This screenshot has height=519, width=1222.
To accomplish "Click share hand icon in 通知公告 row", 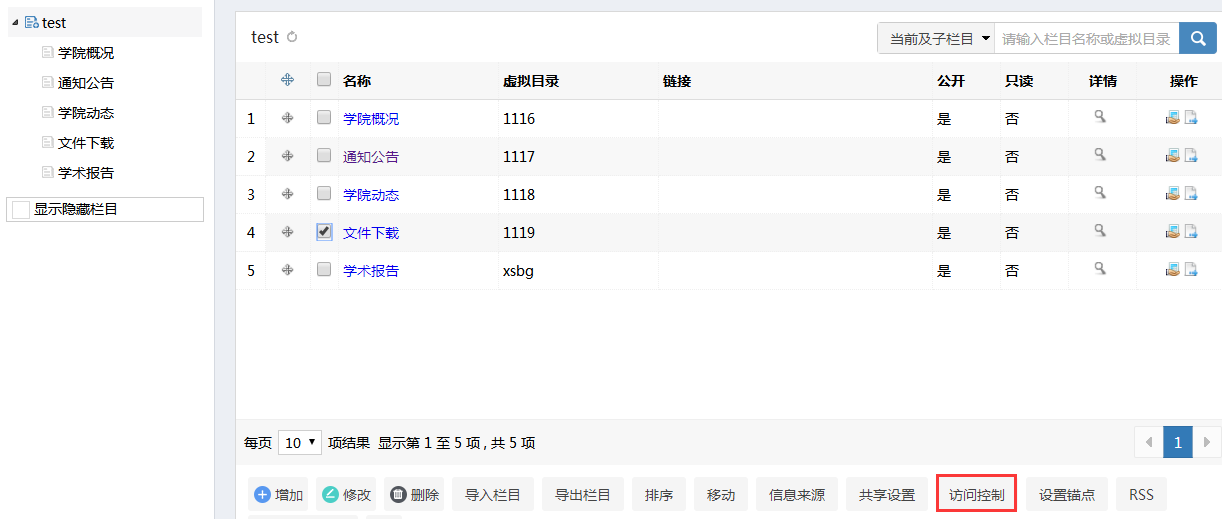I will [x=1172, y=155].
